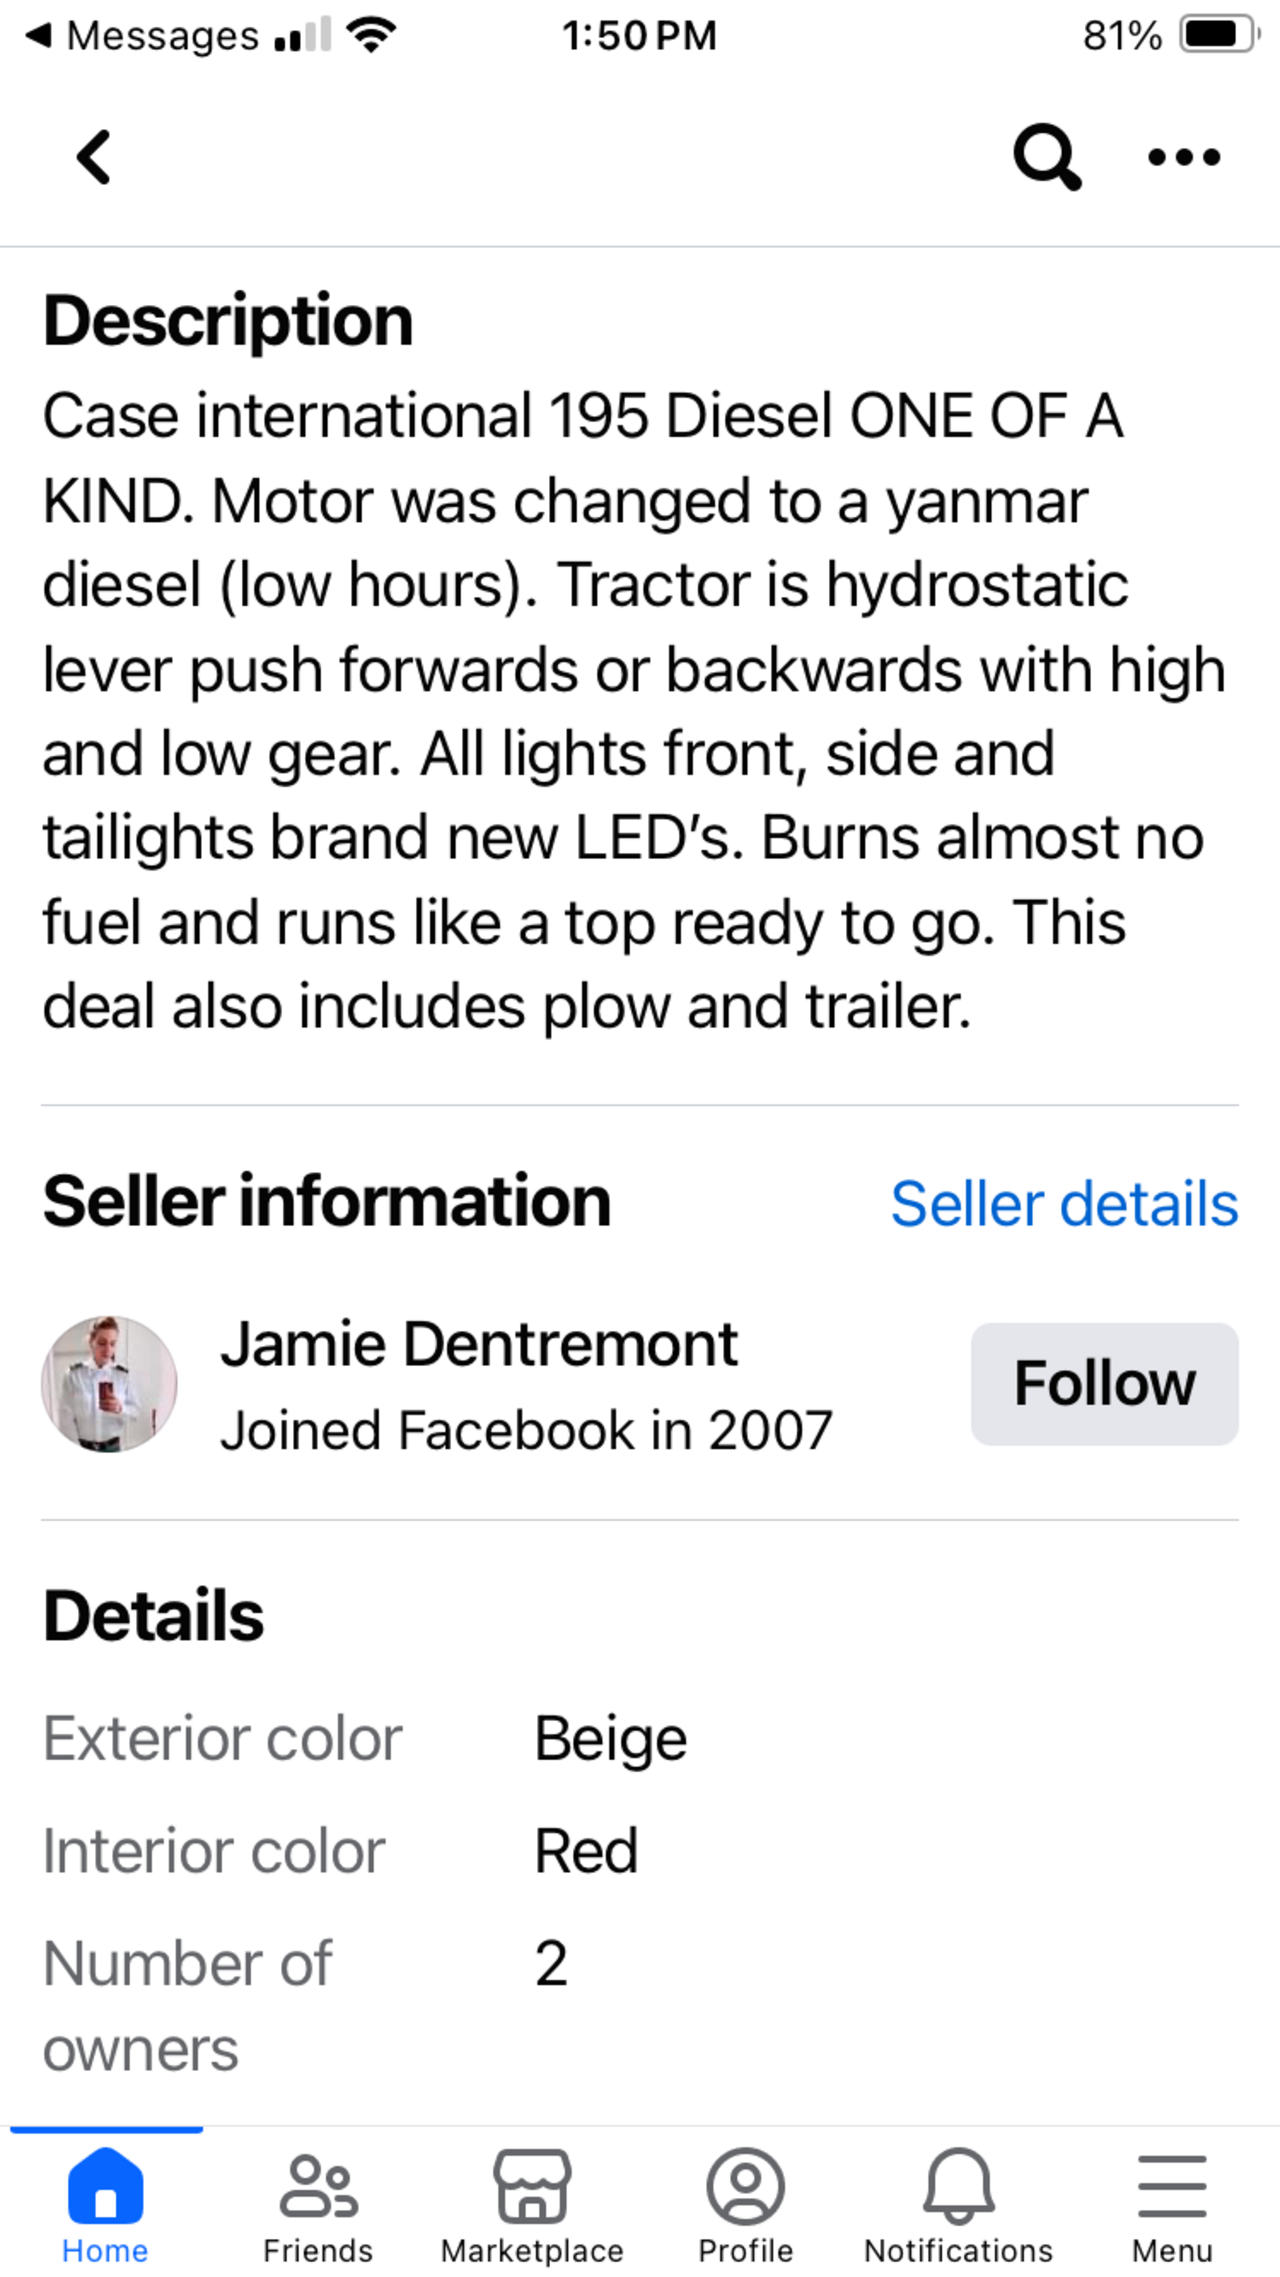The image size is (1280, 2277).
Task: Open the three-dot more options menu
Action: (1184, 157)
